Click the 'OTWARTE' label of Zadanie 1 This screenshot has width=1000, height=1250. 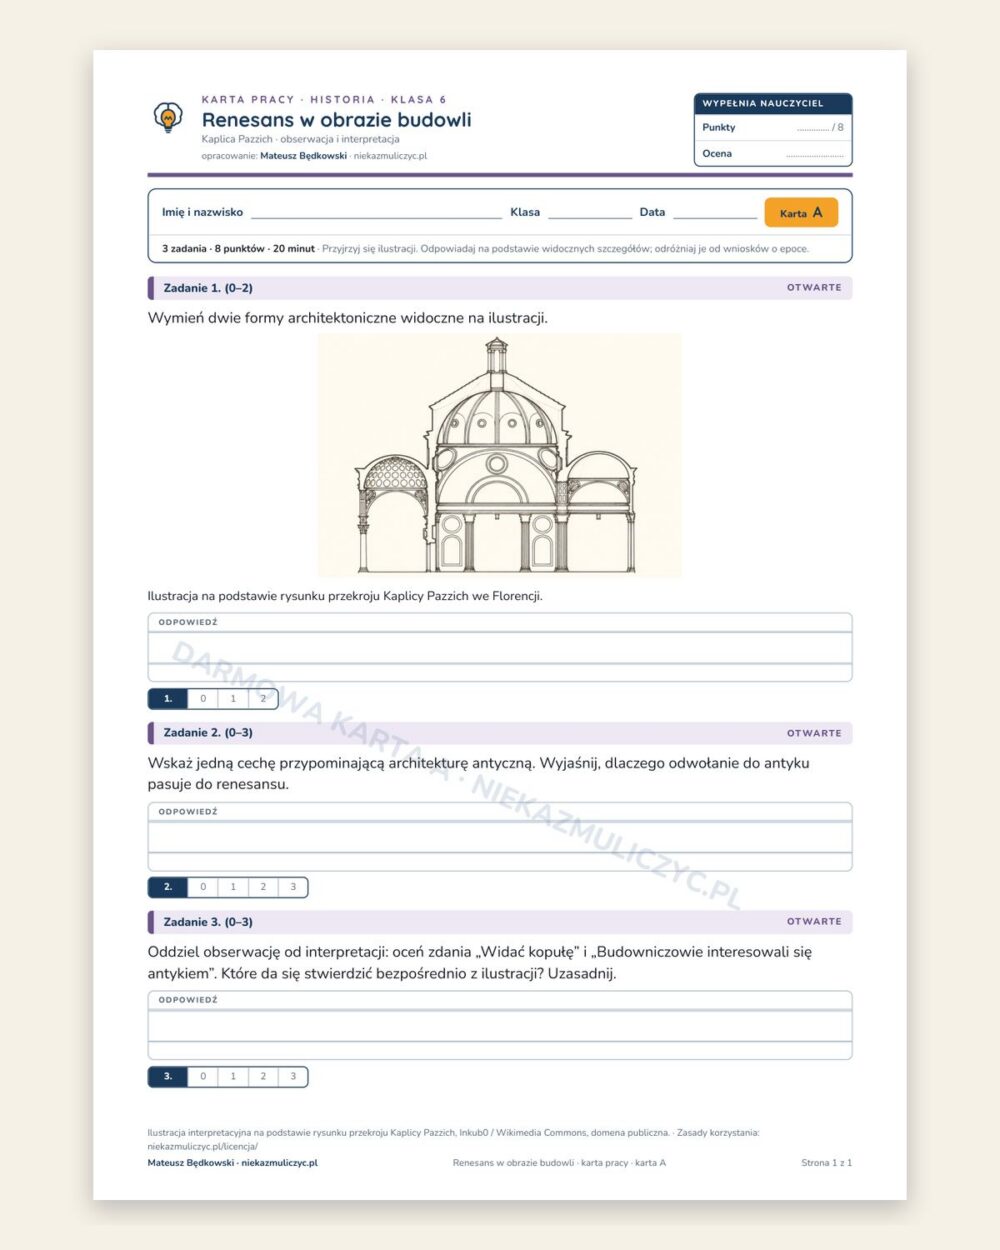point(814,288)
